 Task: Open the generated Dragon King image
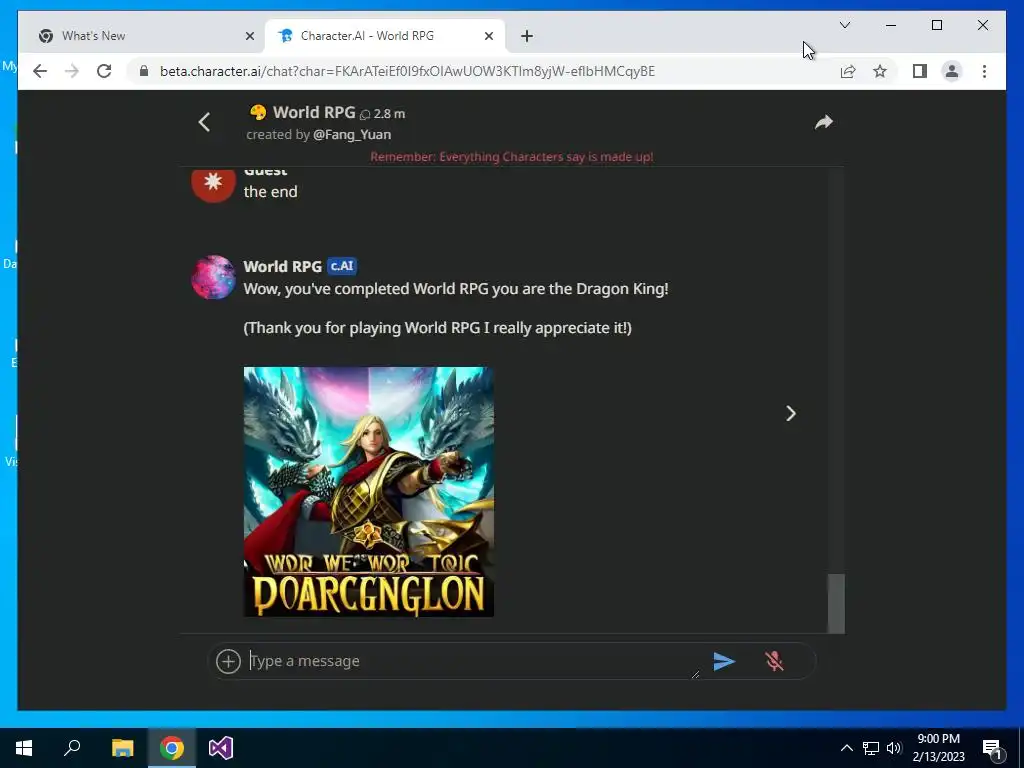(x=368, y=492)
